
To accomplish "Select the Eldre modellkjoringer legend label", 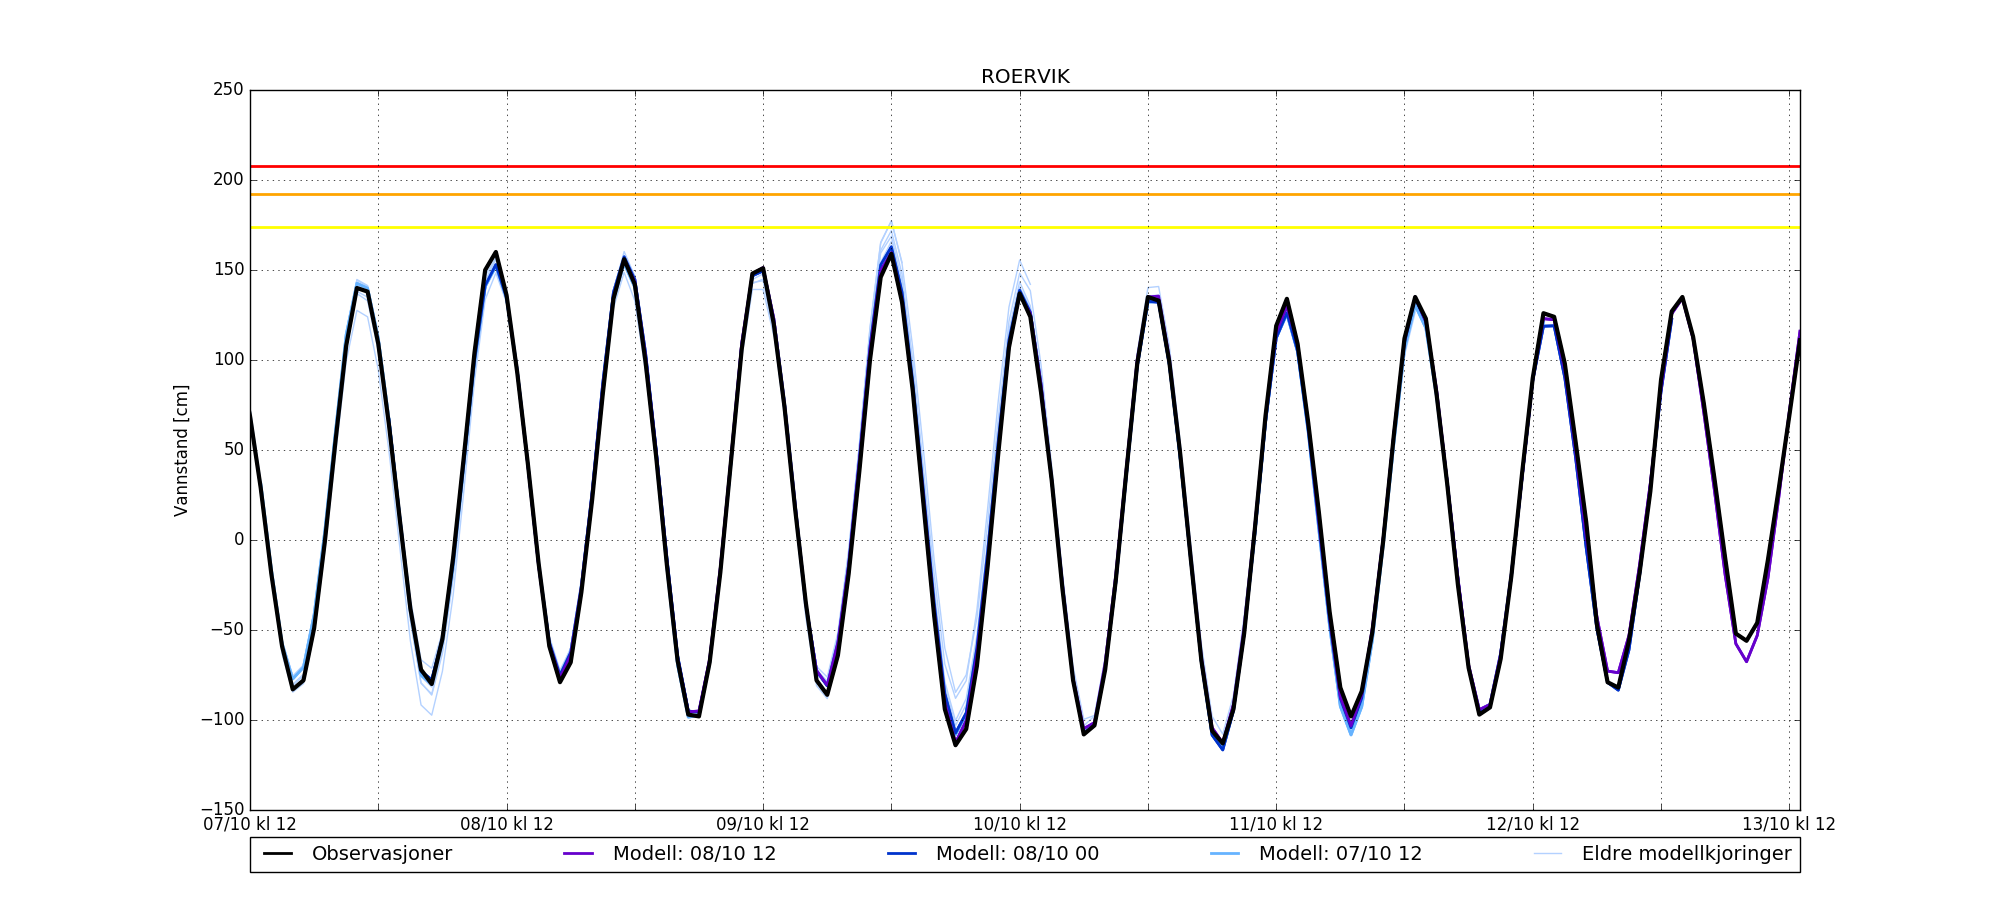I will 1686,854.
